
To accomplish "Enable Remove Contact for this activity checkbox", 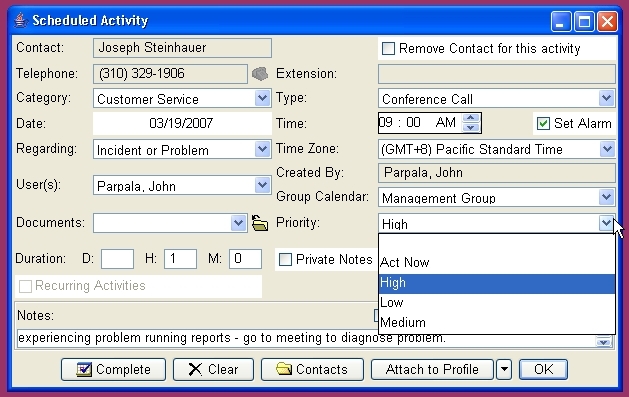I will pos(388,49).
